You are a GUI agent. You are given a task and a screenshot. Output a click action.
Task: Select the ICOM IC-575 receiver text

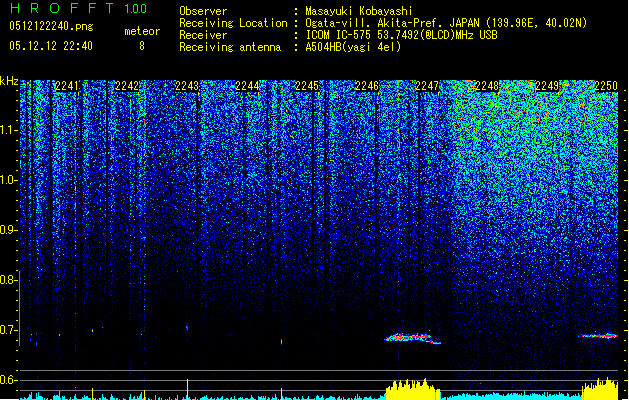pos(401,35)
